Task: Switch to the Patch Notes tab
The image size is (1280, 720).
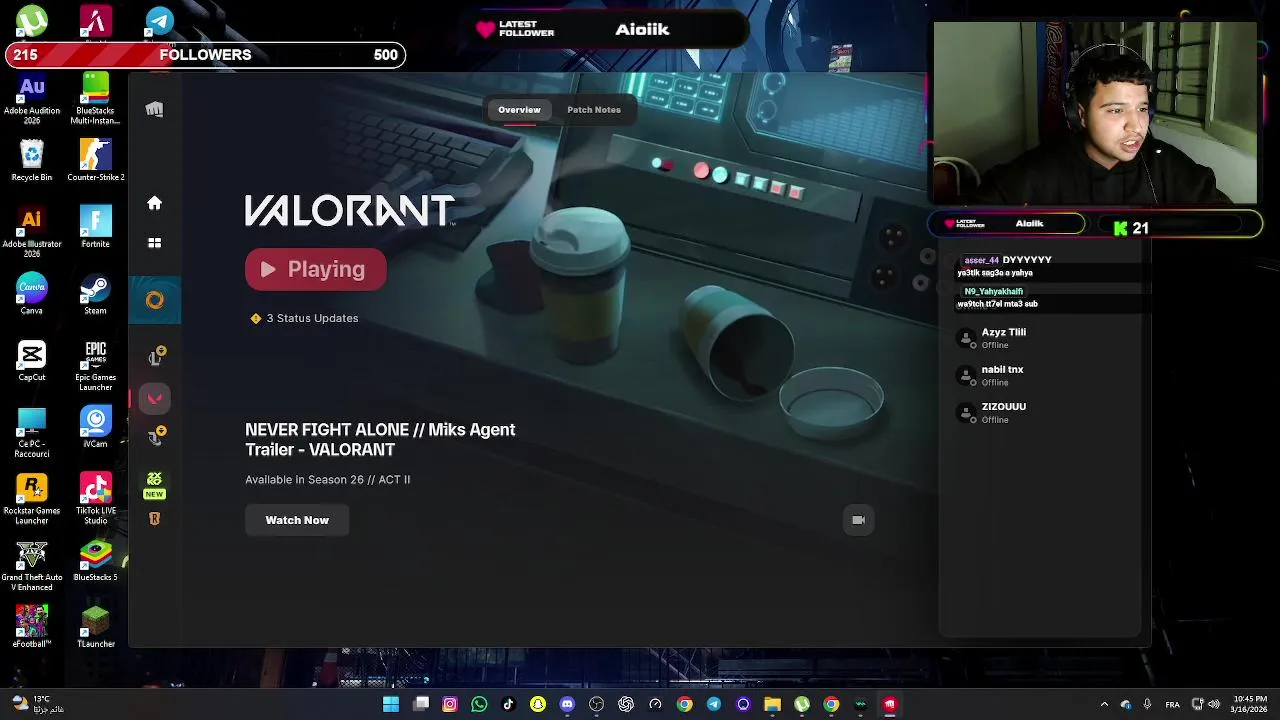Action: (594, 110)
